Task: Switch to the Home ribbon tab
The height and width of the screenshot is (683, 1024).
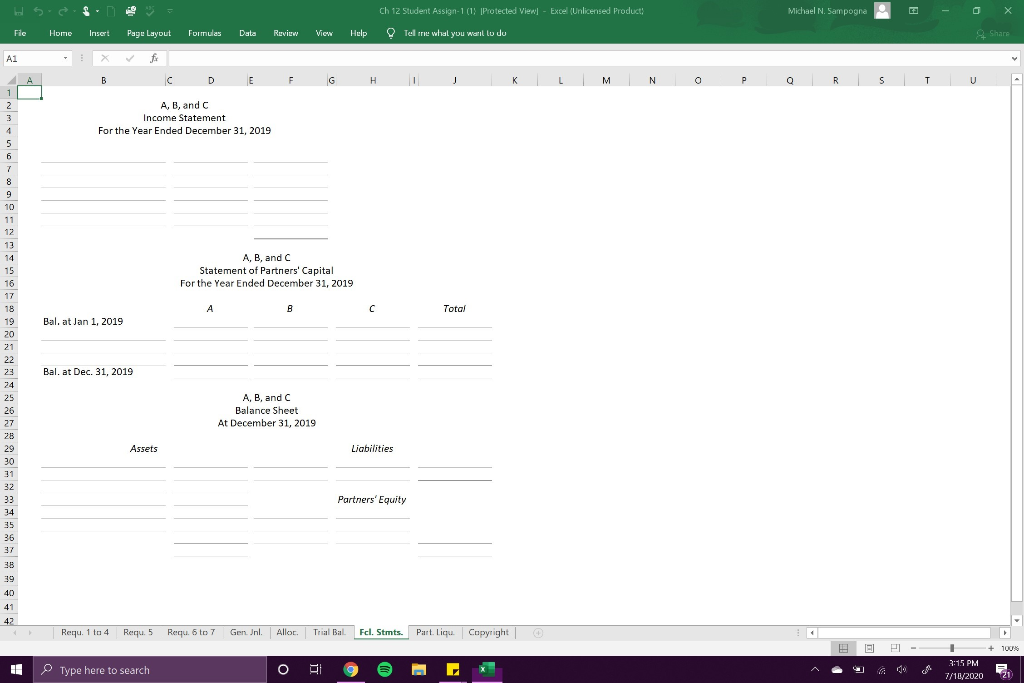Action: (x=60, y=33)
